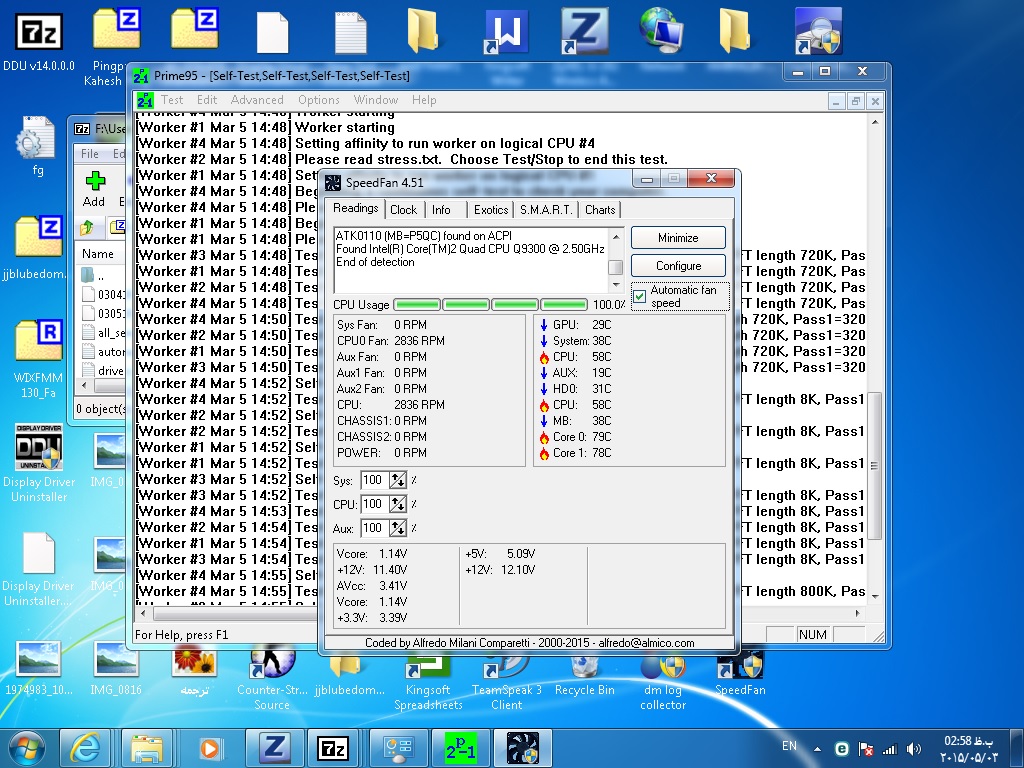This screenshot has width=1024, height=768.
Task: Open the Exotics tab
Action: click(490, 210)
